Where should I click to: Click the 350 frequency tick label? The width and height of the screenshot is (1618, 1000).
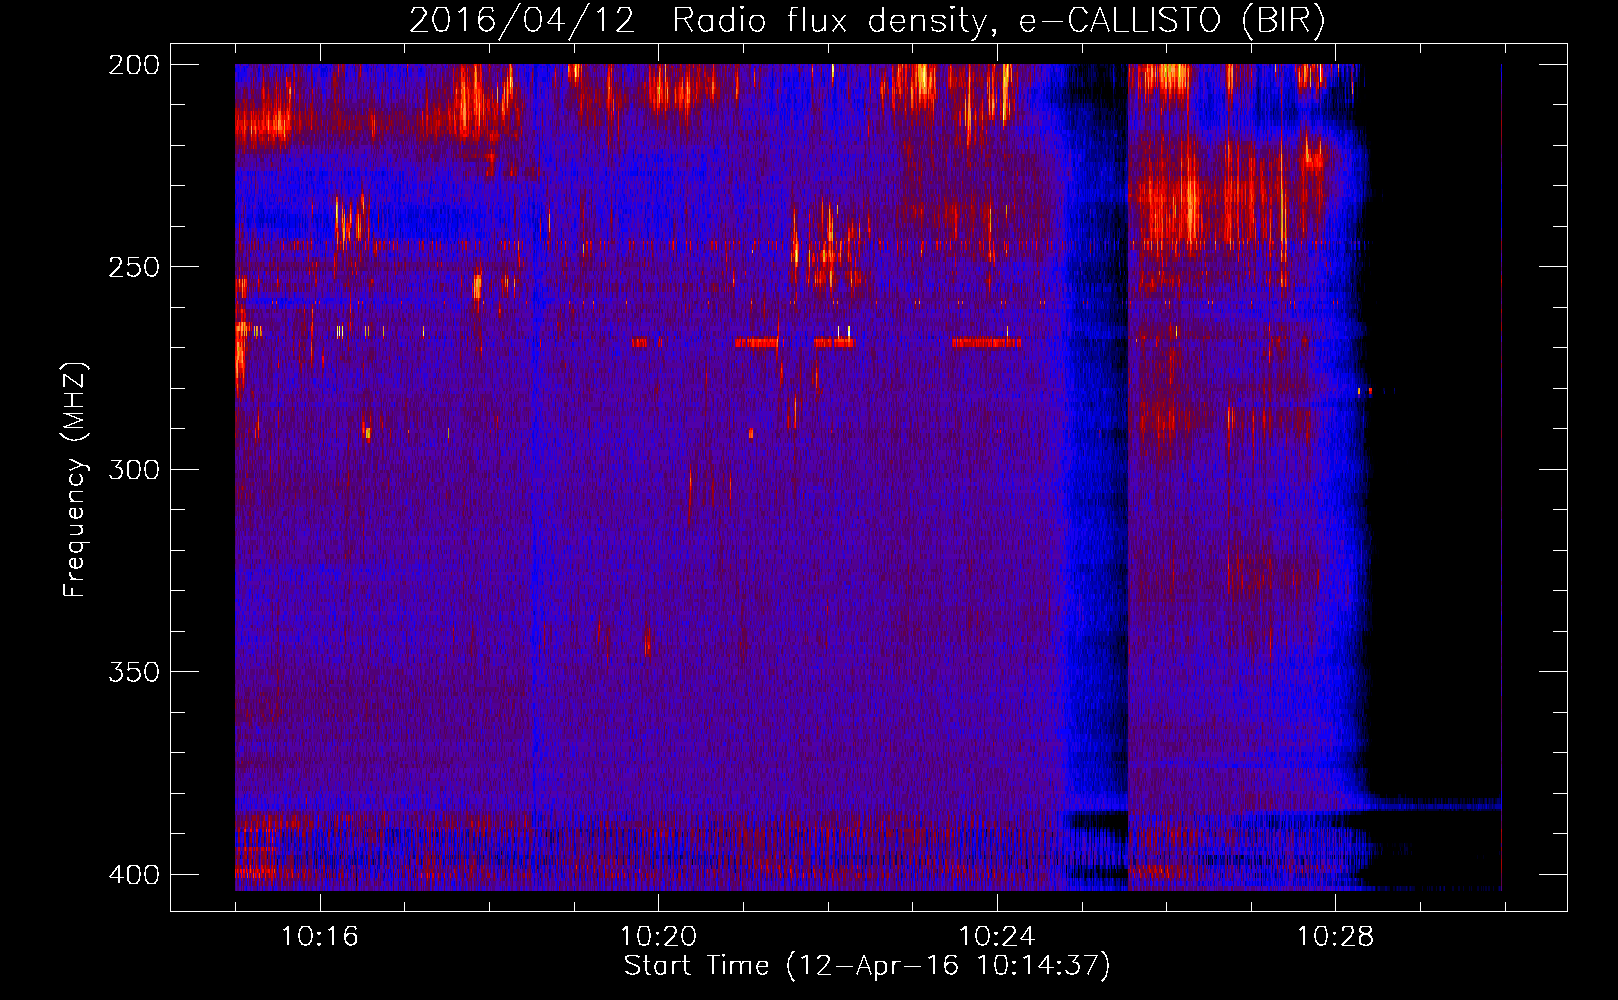click(134, 672)
